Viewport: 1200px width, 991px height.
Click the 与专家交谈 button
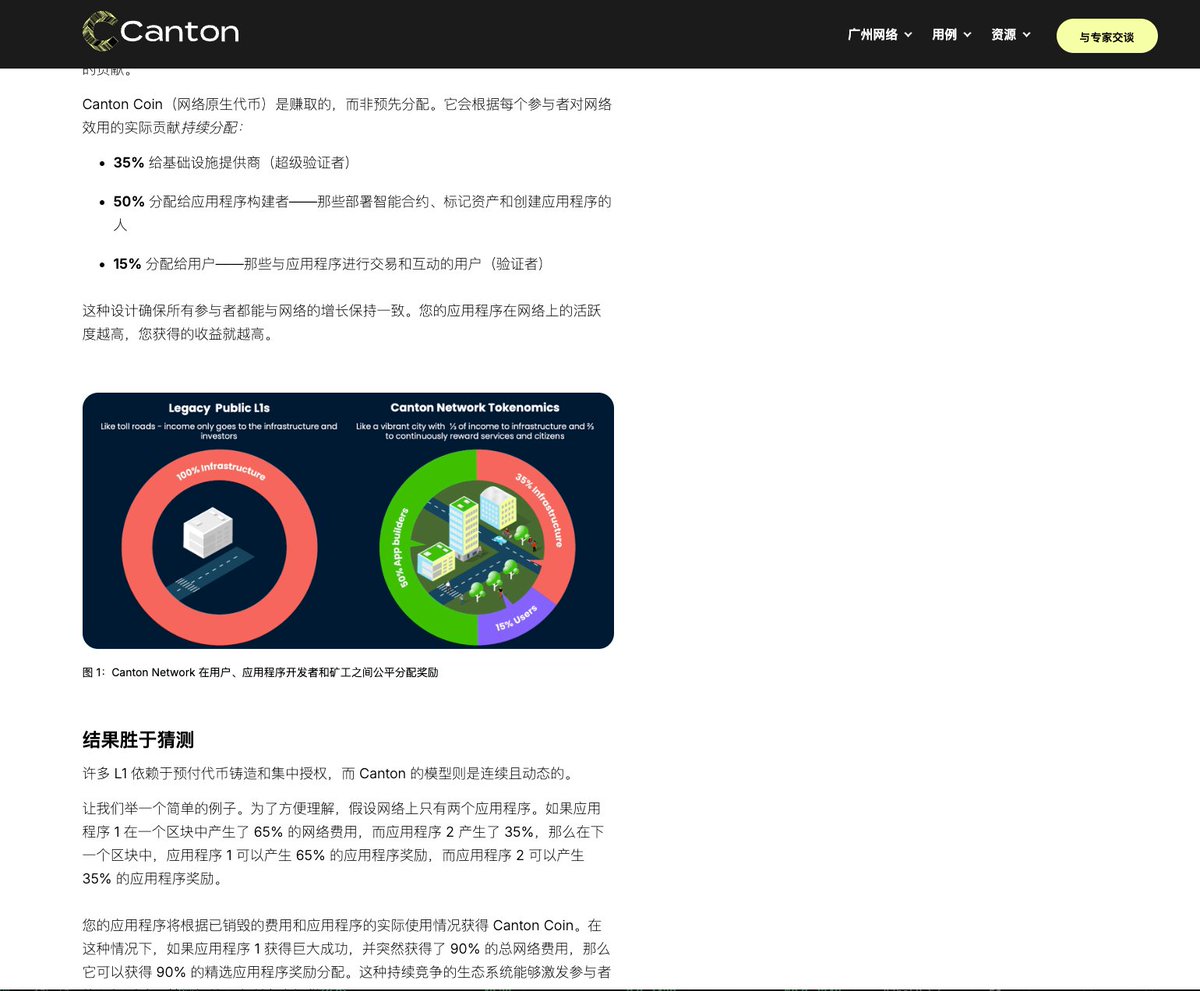point(1107,36)
